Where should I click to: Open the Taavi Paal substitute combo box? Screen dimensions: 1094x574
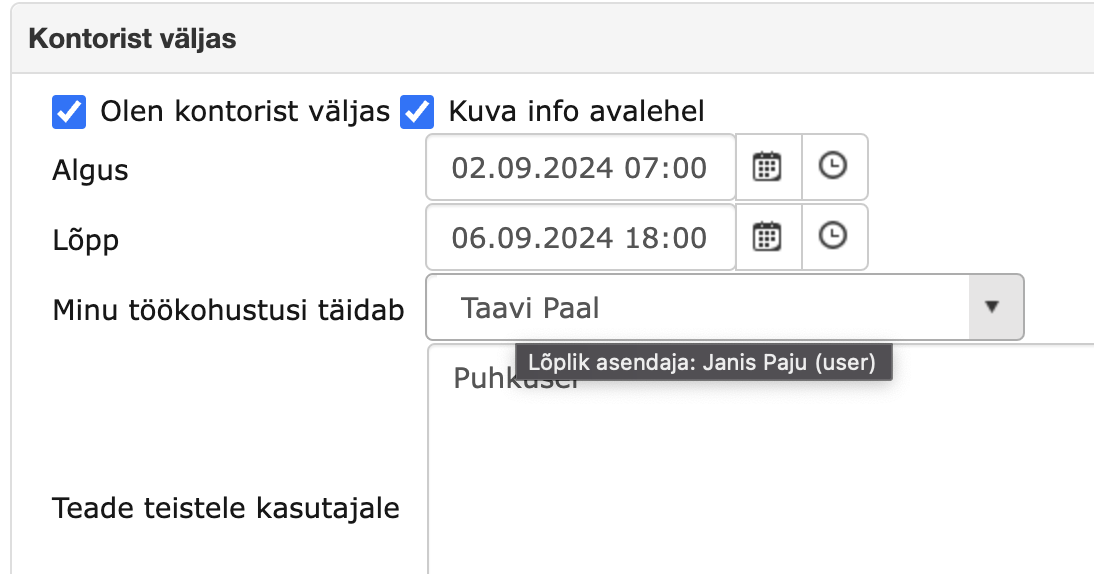[x=725, y=307]
